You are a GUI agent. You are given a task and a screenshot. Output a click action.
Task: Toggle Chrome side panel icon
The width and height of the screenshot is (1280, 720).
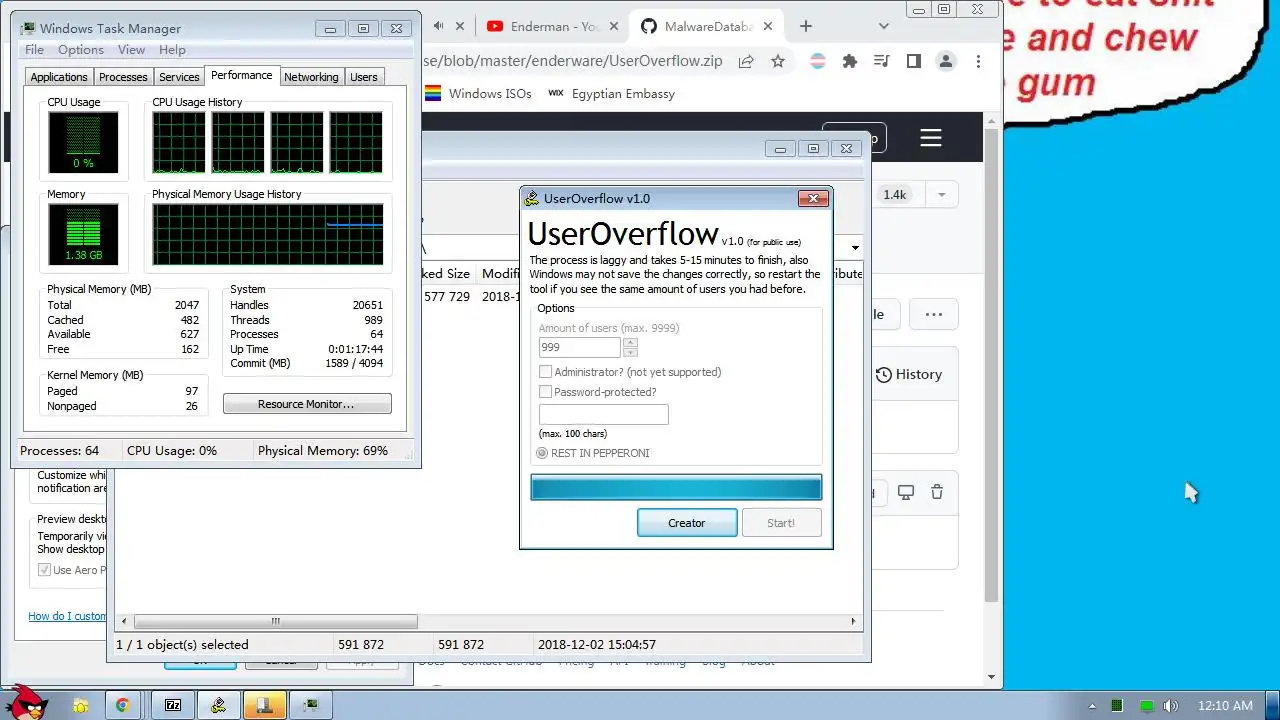point(913,61)
